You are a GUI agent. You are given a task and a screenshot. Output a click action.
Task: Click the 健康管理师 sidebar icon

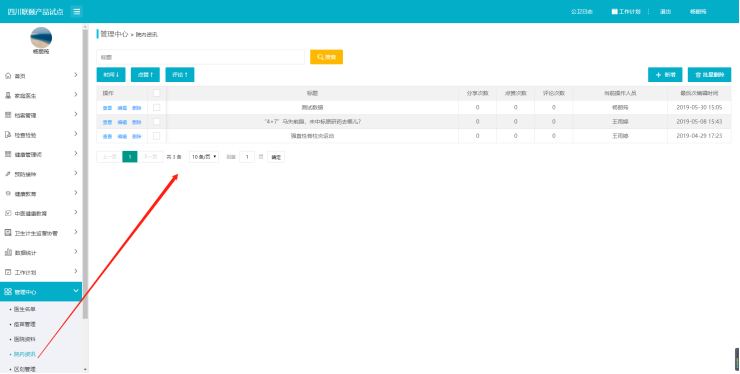(x=8, y=154)
